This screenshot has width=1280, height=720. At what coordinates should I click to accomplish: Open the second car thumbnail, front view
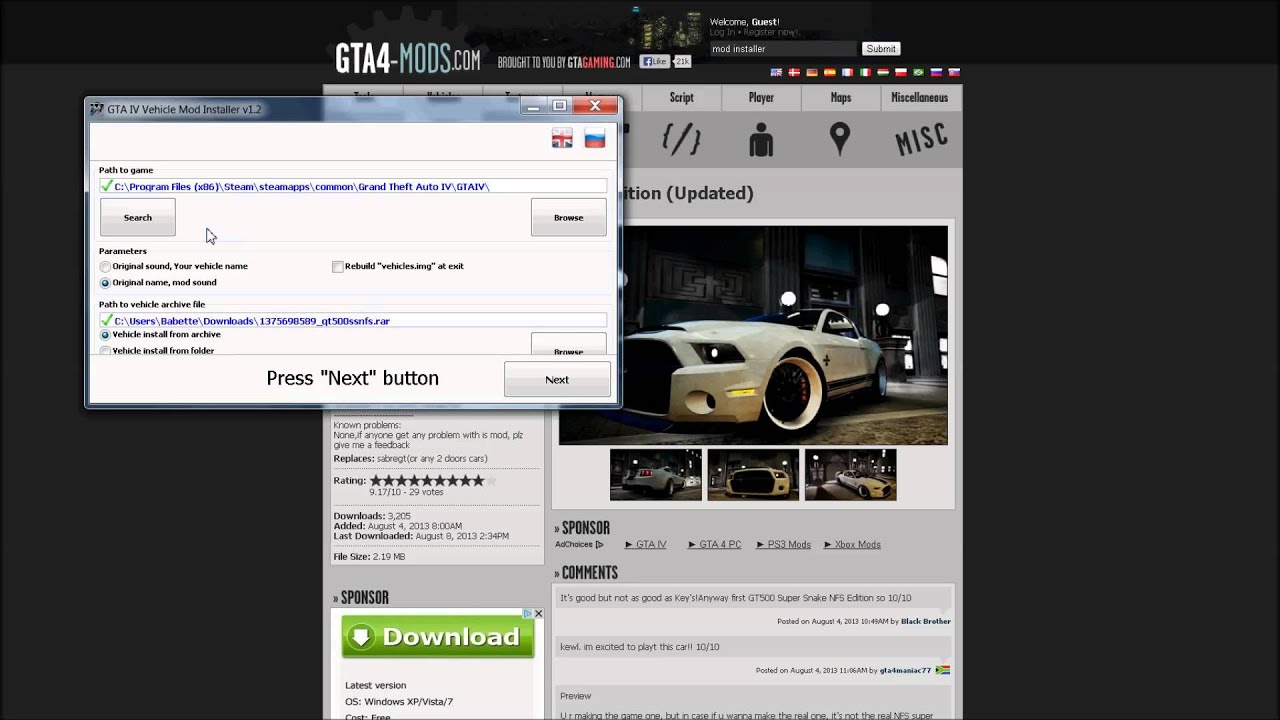(753, 475)
